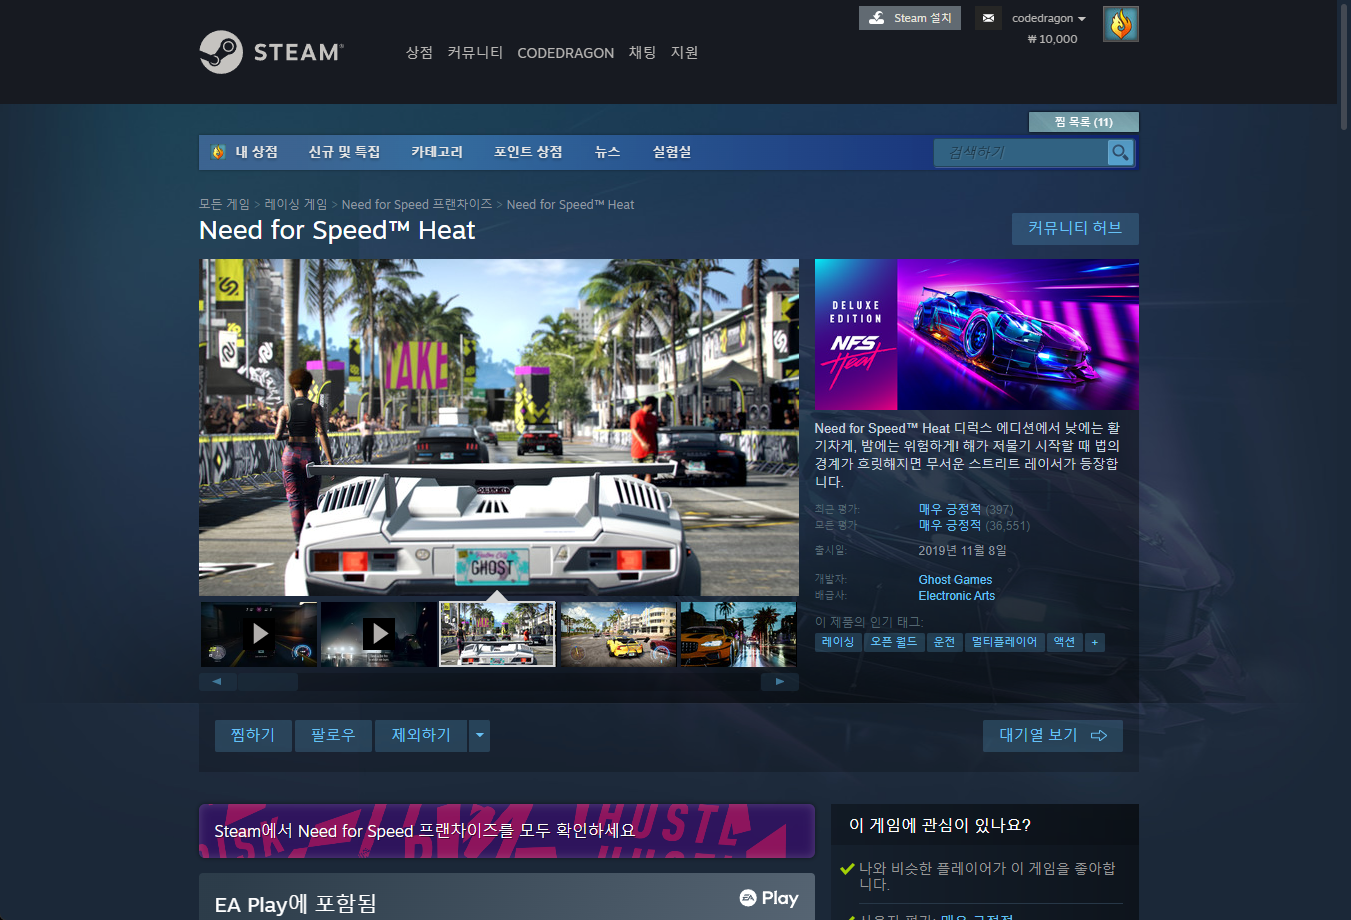
Task: Click the thumbnail strip scroll handle
Action: point(267,682)
